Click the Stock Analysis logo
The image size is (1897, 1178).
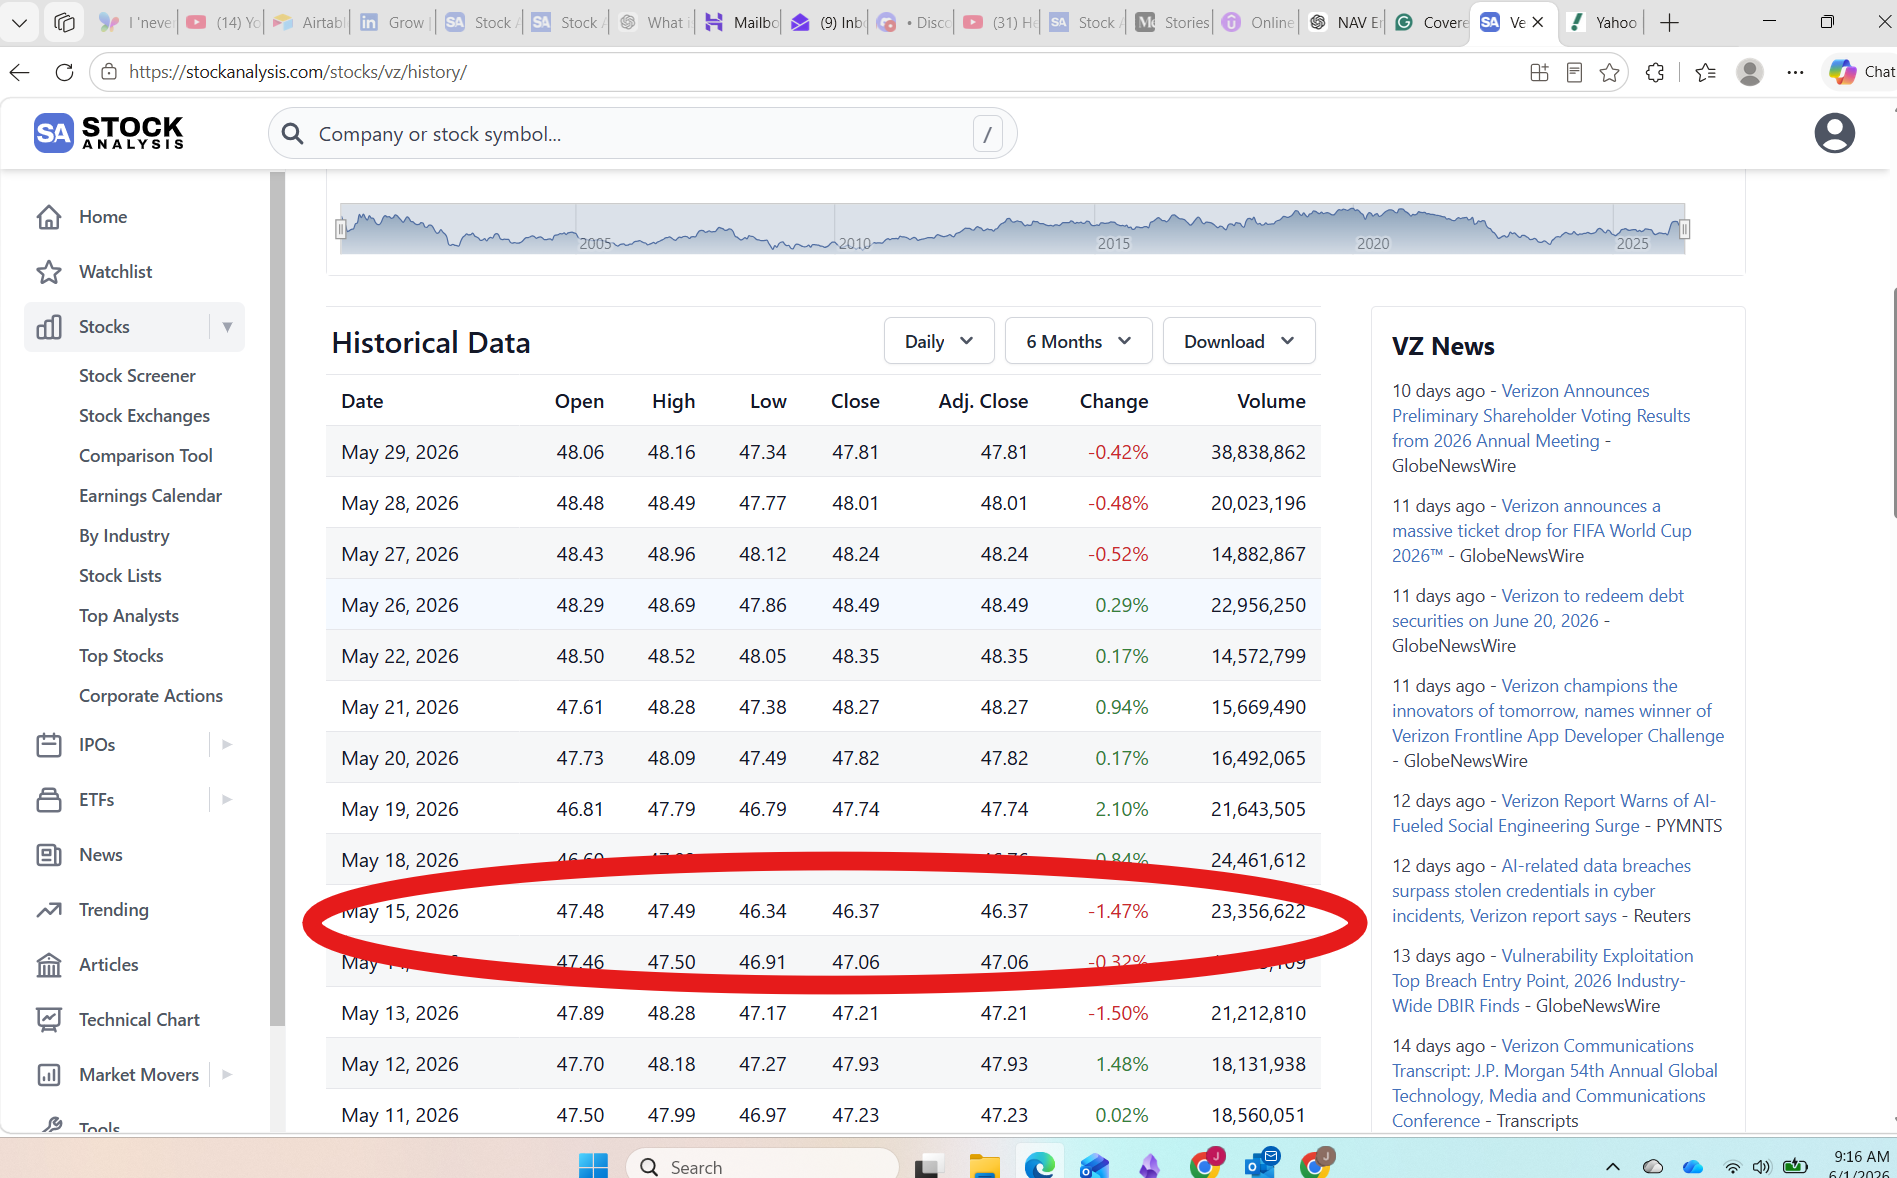109,132
